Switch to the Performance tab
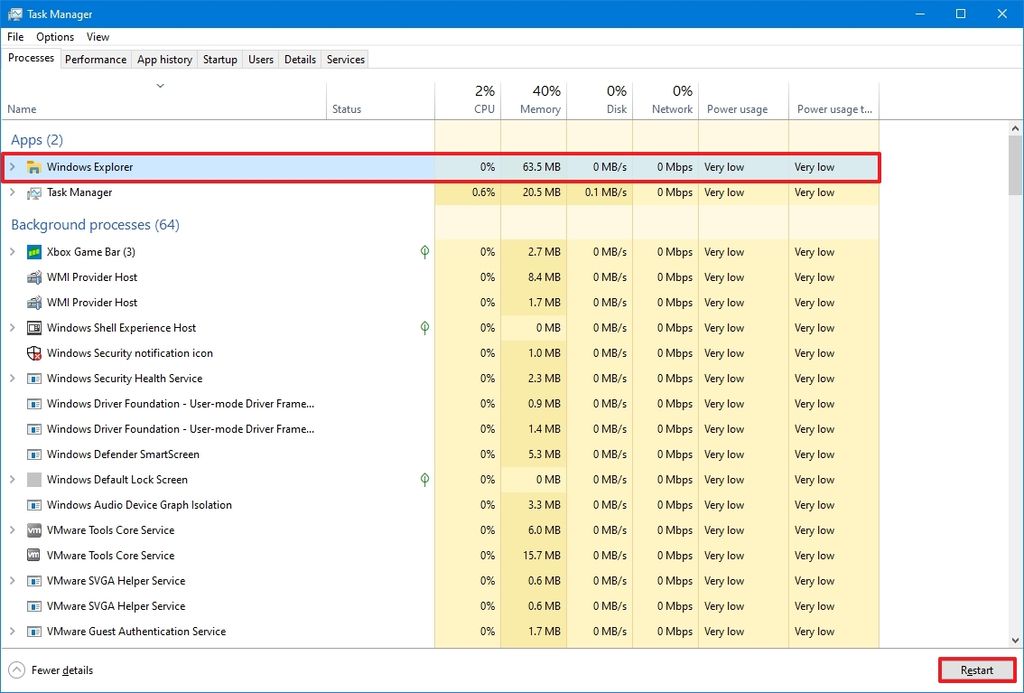This screenshot has height=693, width=1024. tap(95, 59)
